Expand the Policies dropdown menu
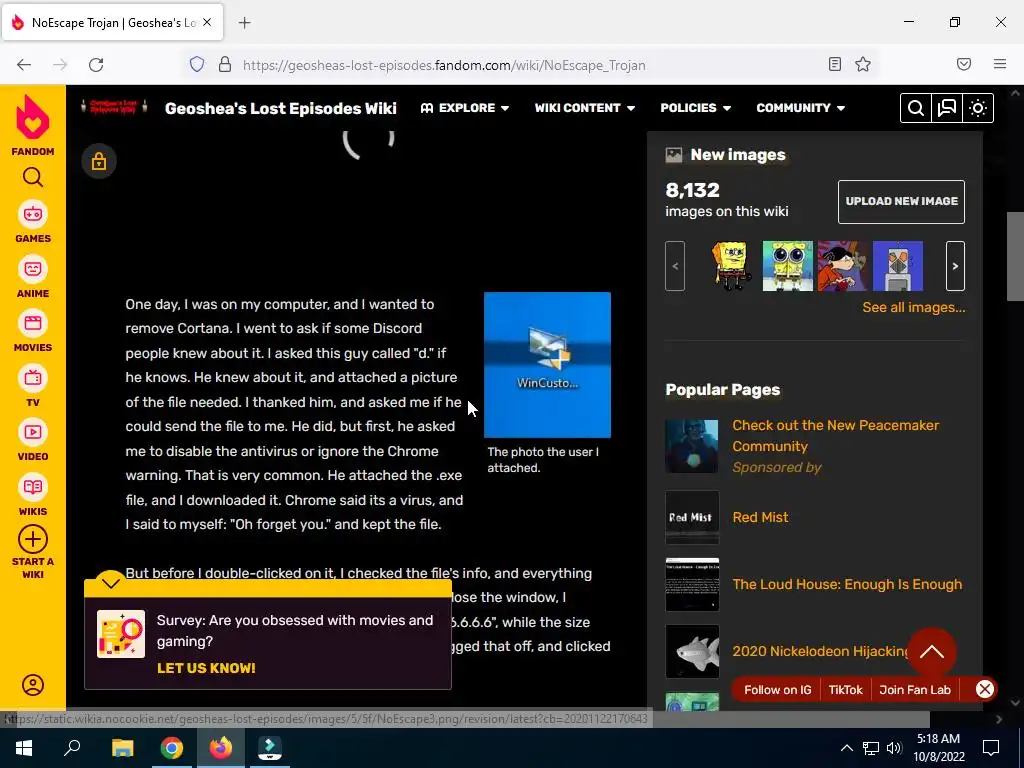Image resolution: width=1024 pixels, height=768 pixels. click(696, 108)
